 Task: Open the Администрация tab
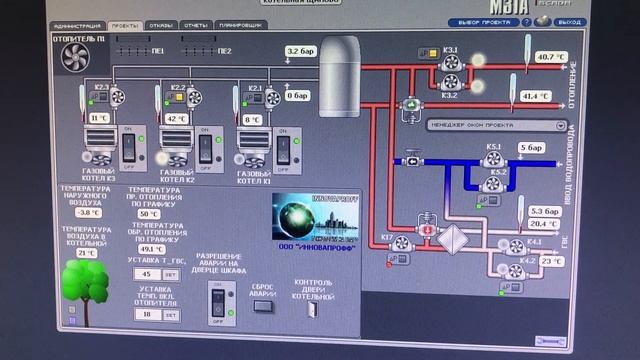point(77,26)
